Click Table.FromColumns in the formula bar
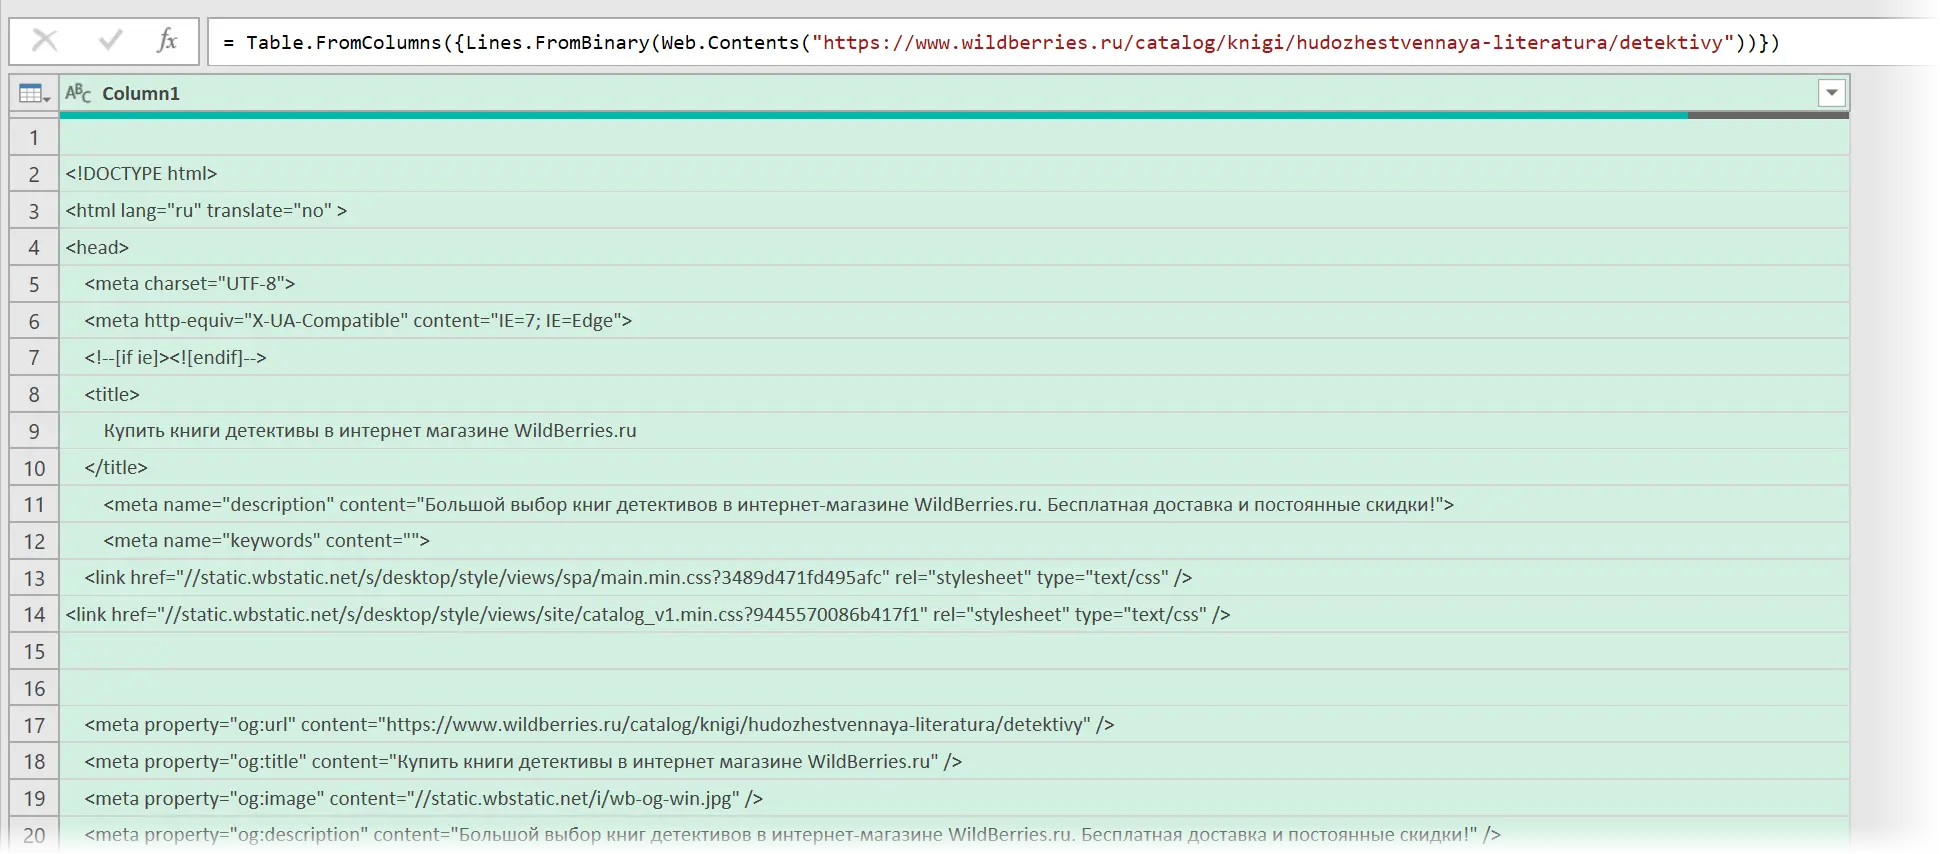Viewport: 1940px width, 854px height. [x=343, y=42]
